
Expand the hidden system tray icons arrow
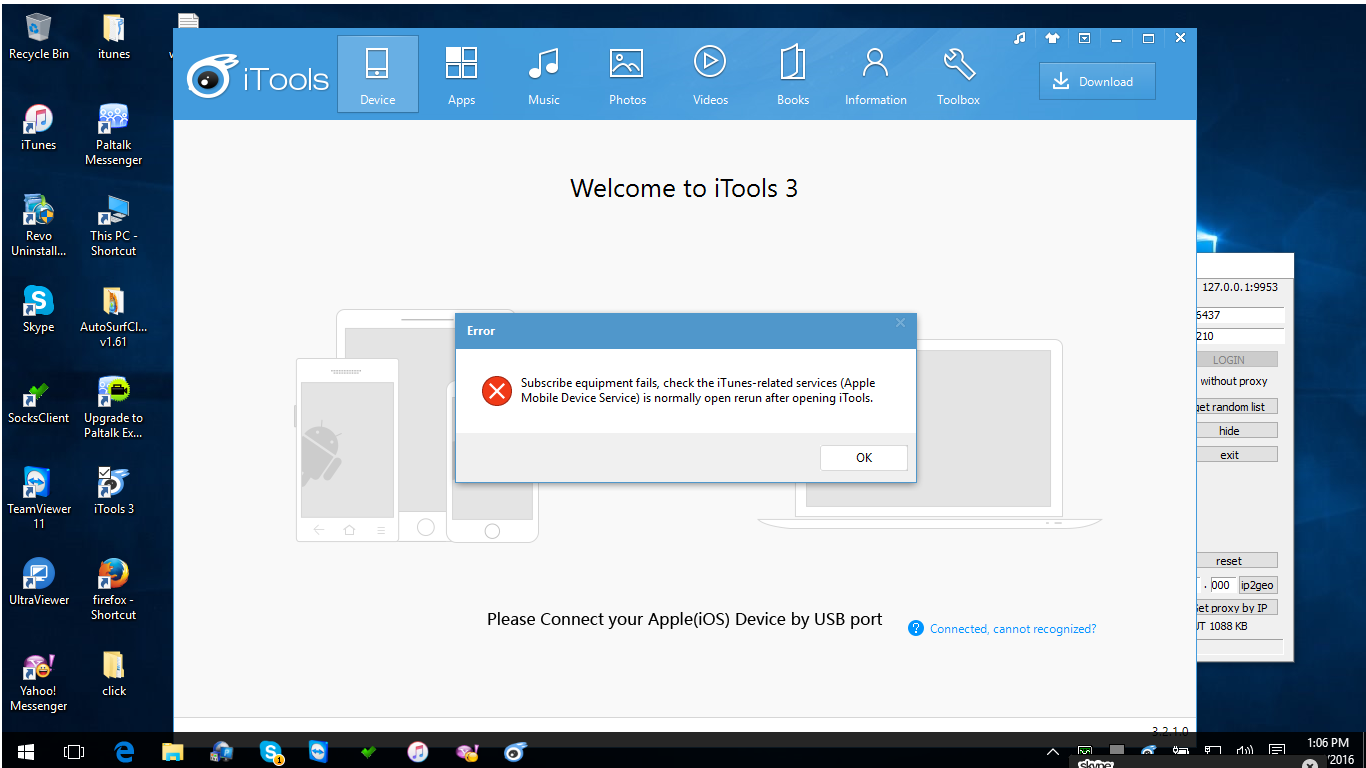click(1052, 751)
